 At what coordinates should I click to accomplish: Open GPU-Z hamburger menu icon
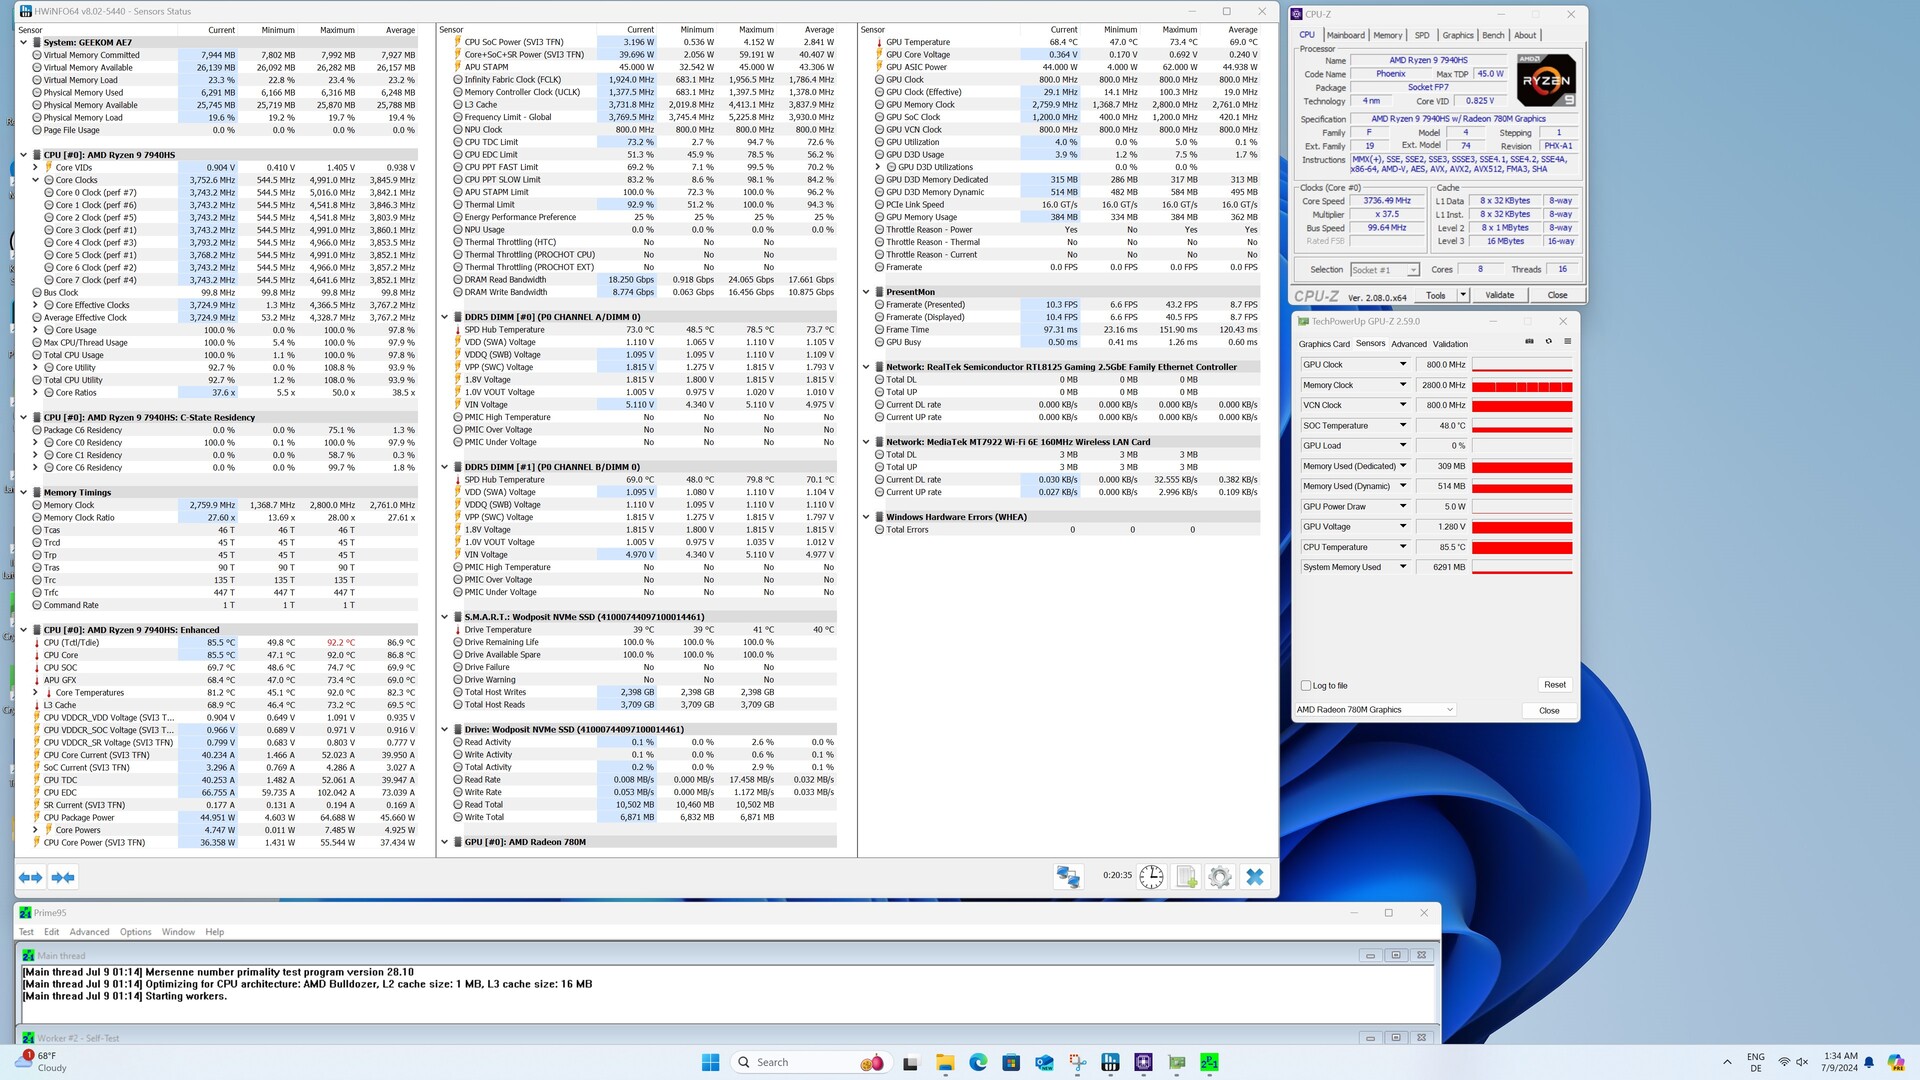tap(1567, 342)
